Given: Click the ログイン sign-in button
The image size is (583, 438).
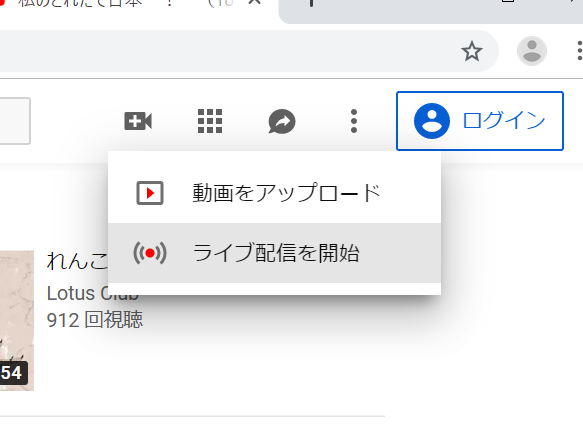Looking at the screenshot, I should point(480,121).
